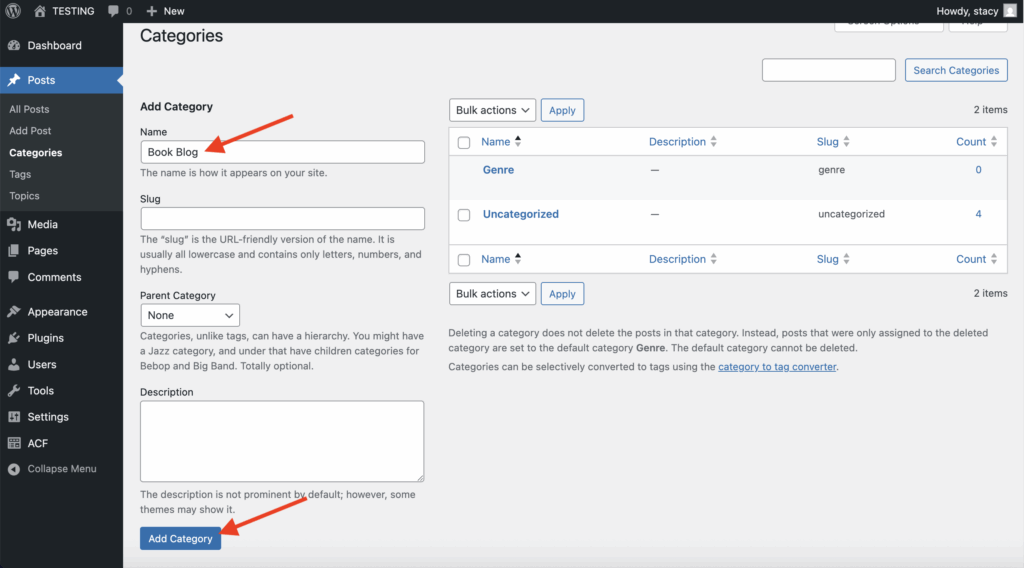
Task: Toggle the select-all checkbox in table footer
Action: [464, 260]
